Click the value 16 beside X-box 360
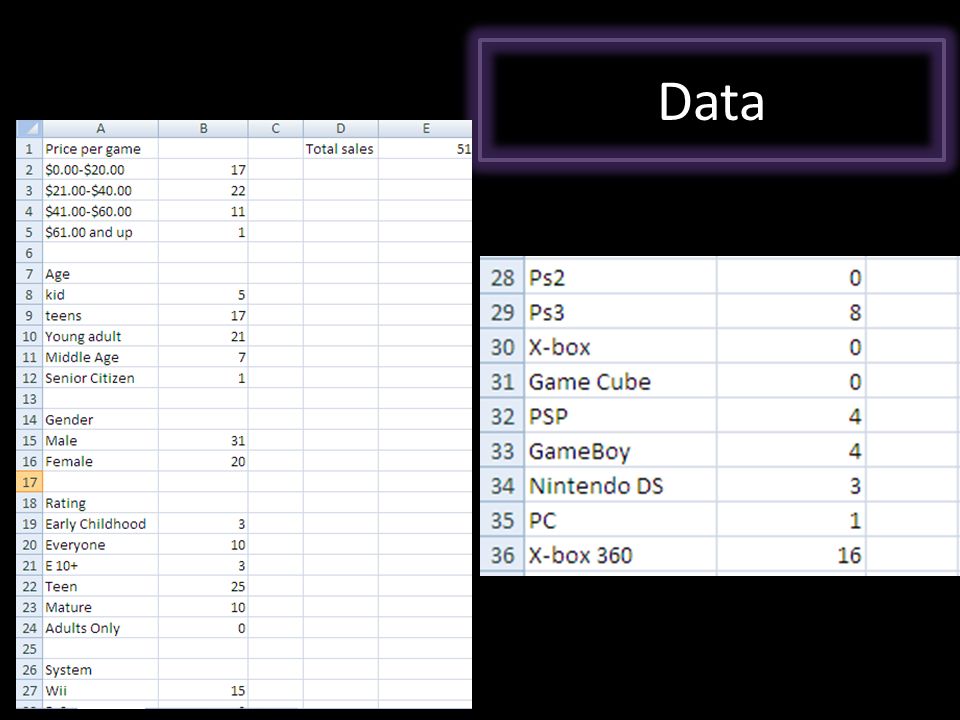Viewport: 960px width, 720px height. click(x=790, y=555)
